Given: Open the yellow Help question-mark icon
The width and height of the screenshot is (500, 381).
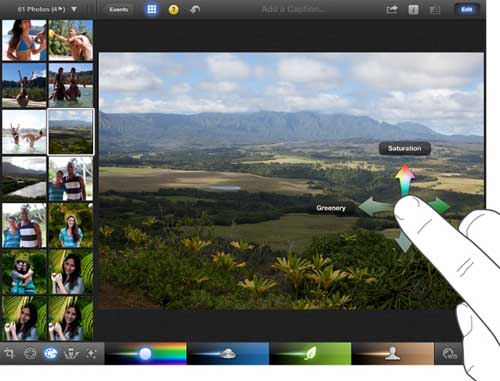Looking at the screenshot, I should tap(173, 9).
